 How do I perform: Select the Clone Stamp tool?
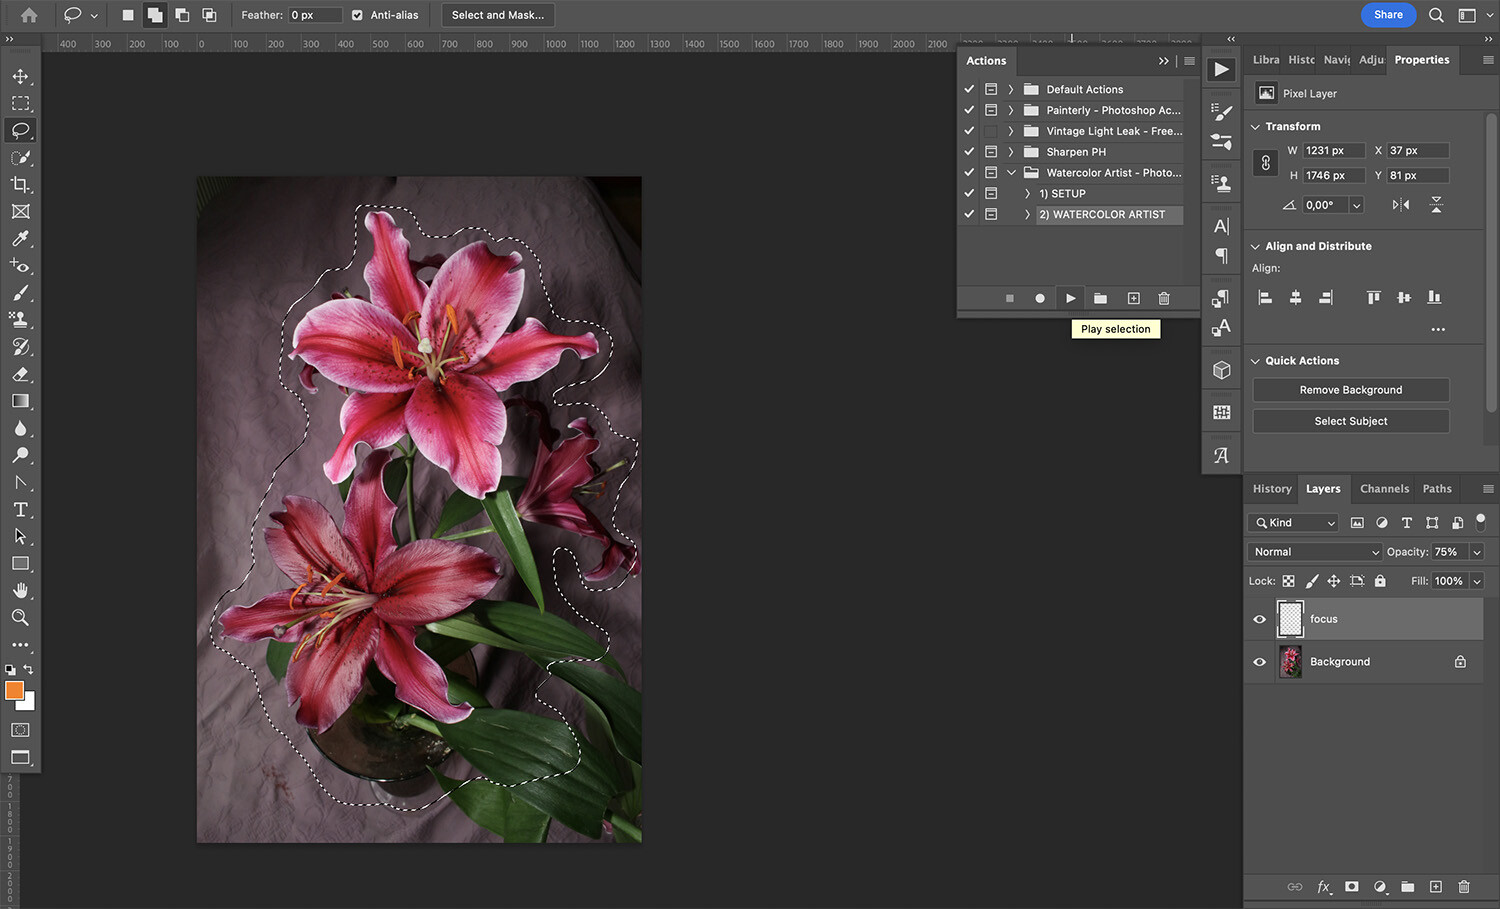[20, 320]
